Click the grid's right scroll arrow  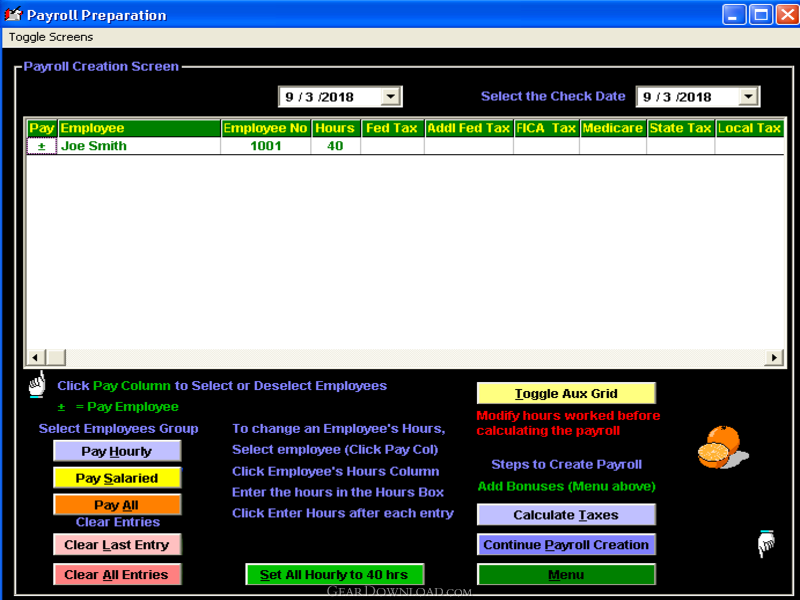pos(774,358)
